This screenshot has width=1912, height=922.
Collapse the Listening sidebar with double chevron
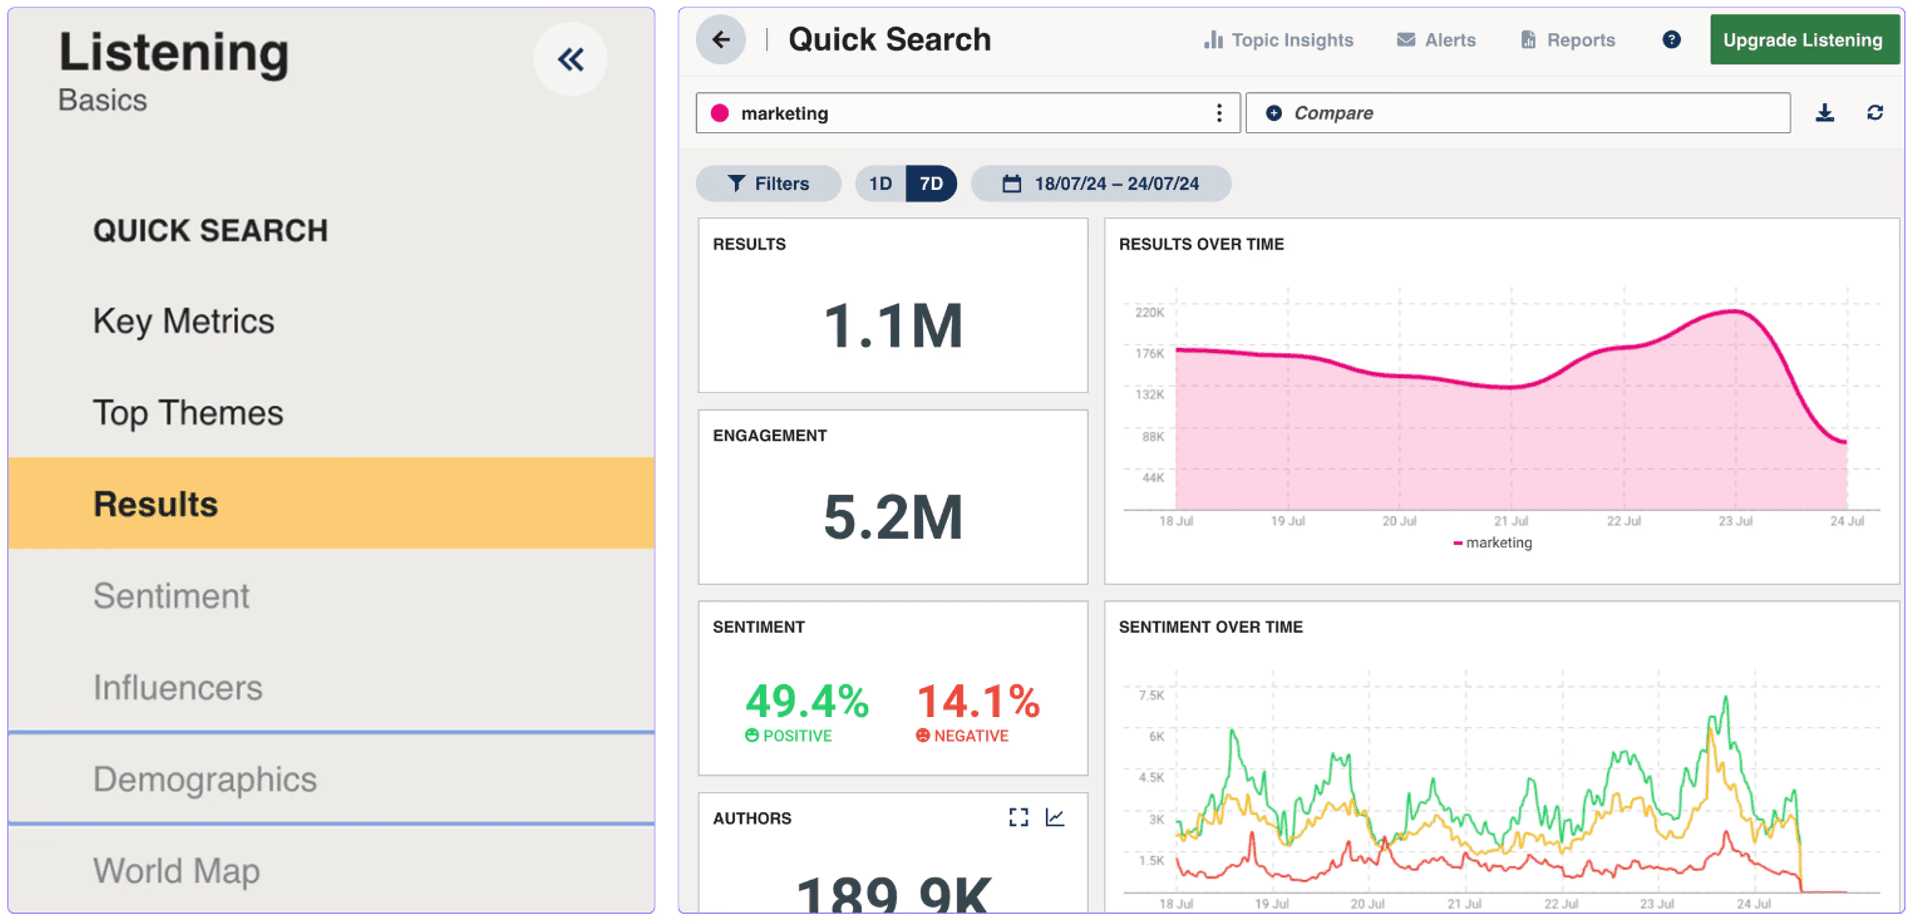pyautogui.click(x=570, y=60)
